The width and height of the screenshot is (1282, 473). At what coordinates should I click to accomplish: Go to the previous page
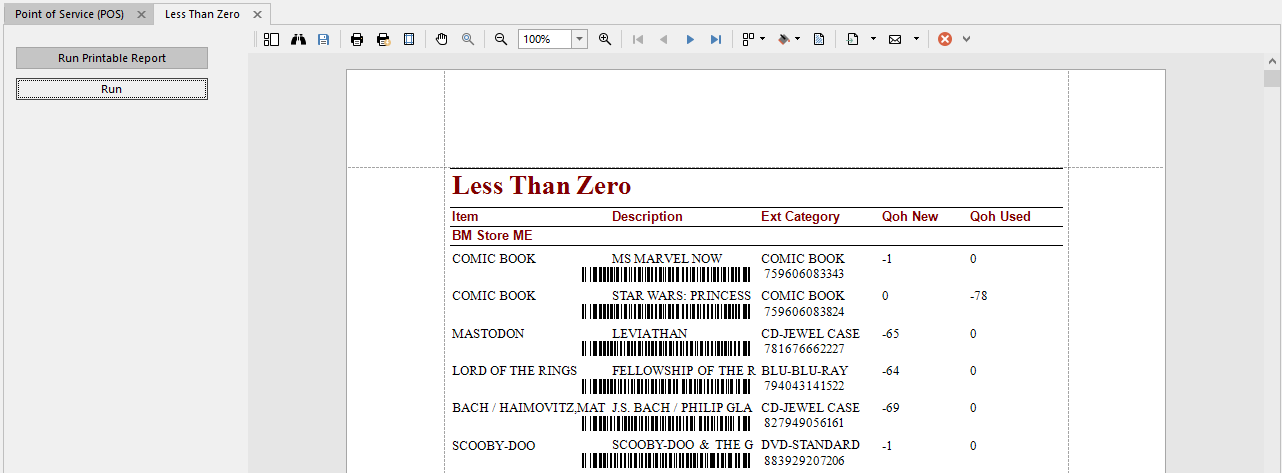(664, 39)
